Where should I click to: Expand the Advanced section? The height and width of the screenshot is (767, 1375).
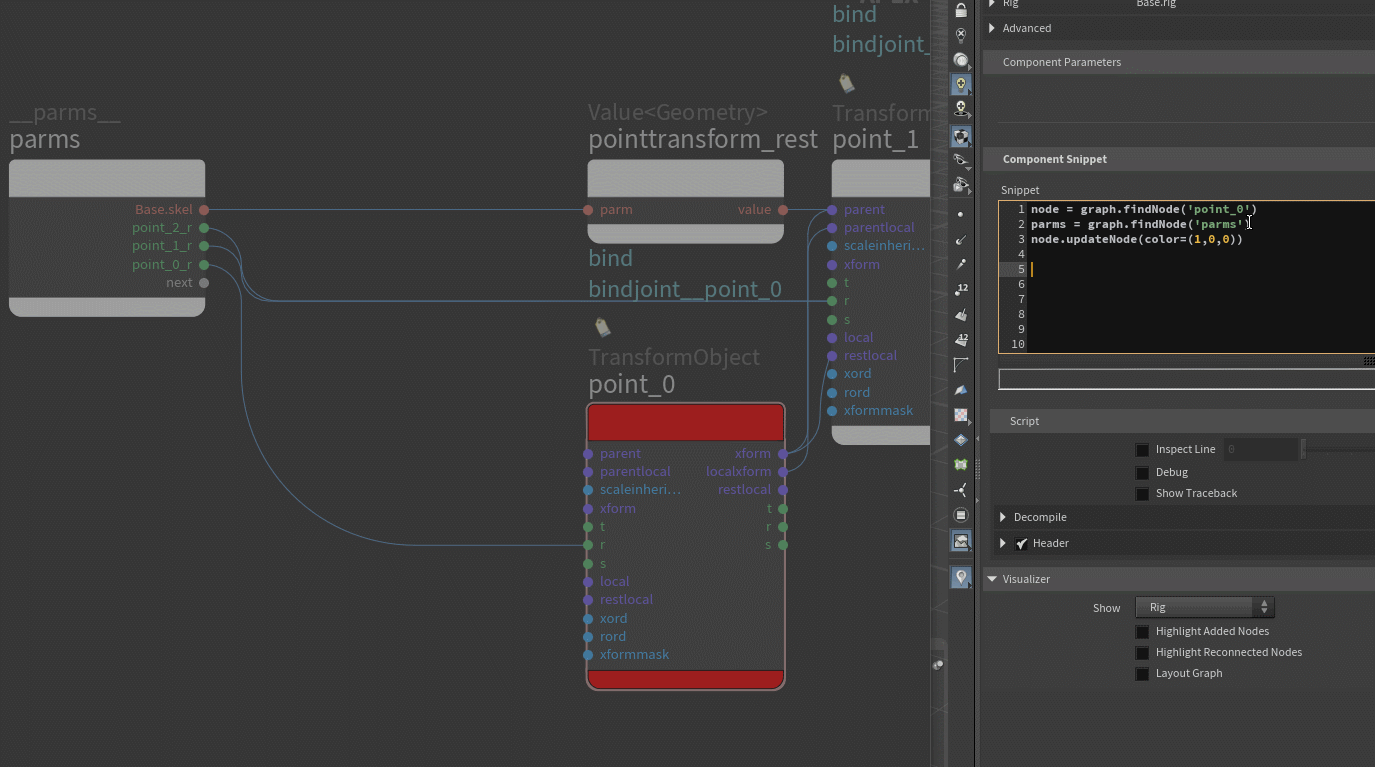point(992,28)
